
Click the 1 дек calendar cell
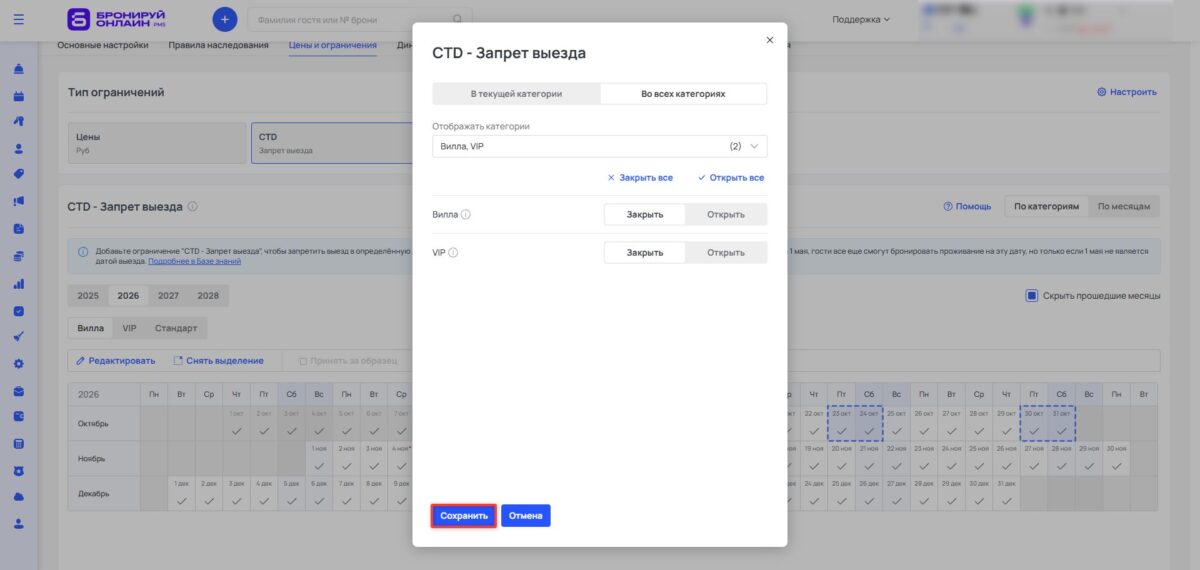coord(181,493)
